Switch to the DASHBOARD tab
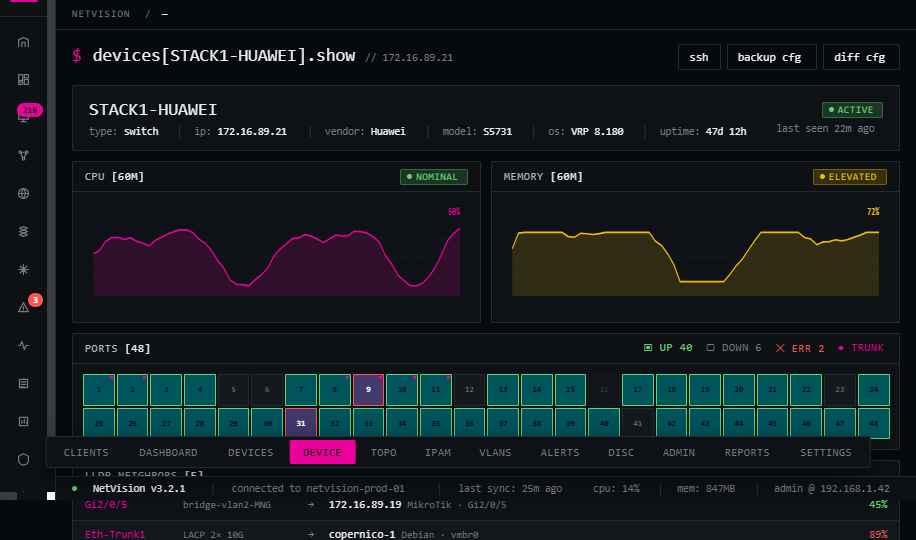Screen dimensions: 916x540 tap(168, 452)
